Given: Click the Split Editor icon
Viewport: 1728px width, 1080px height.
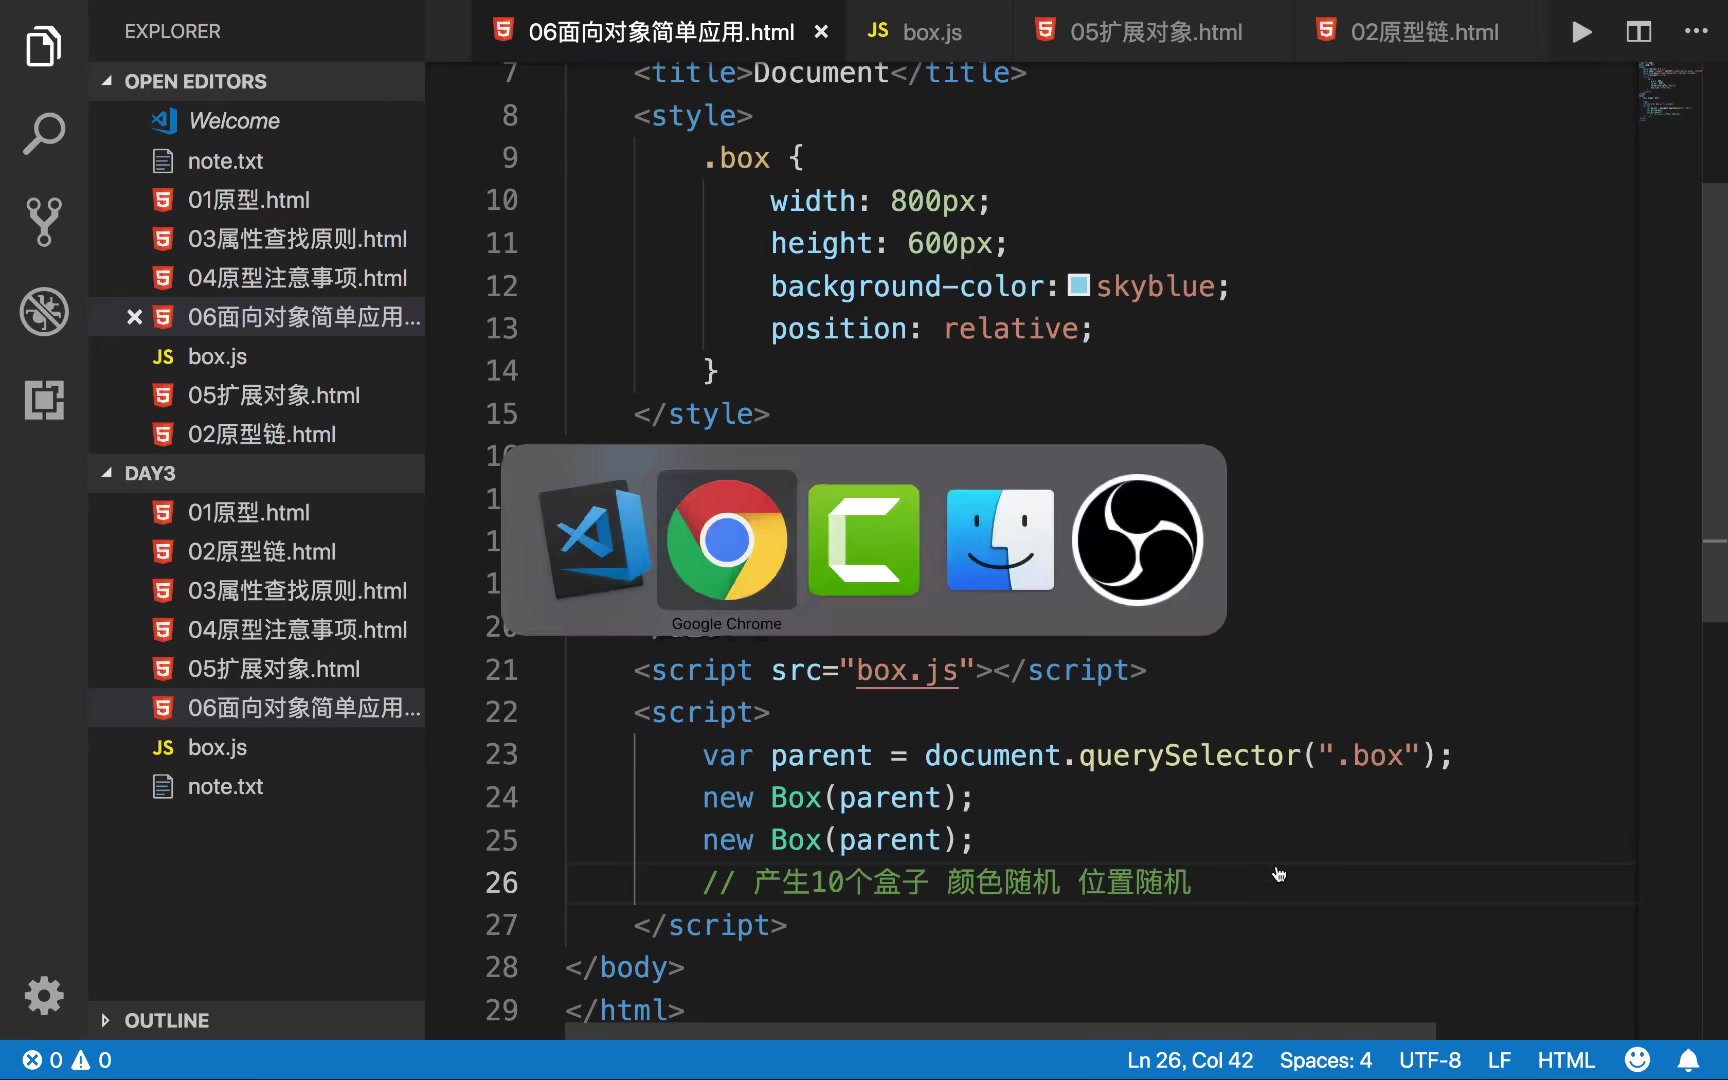Looking at the screenshot, I should [1638, 32].
